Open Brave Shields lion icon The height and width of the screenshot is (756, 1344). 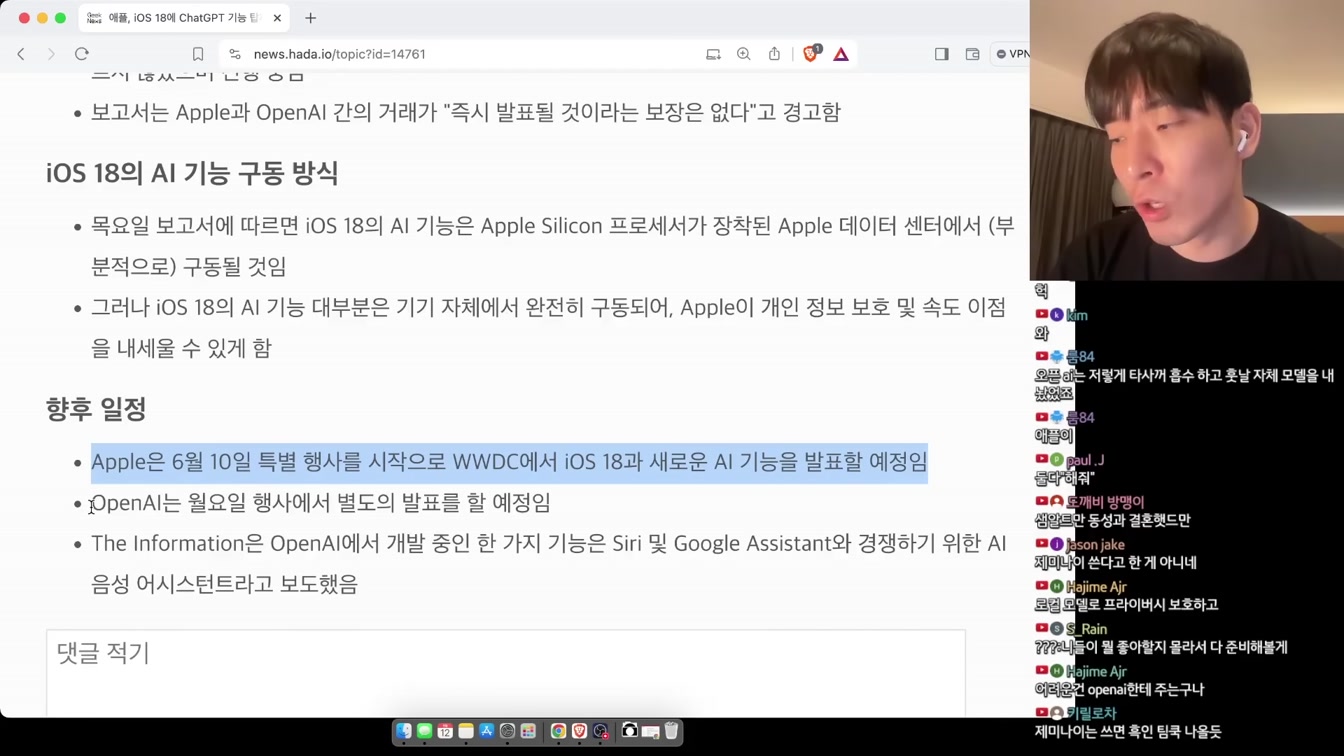tap(811, 53)
